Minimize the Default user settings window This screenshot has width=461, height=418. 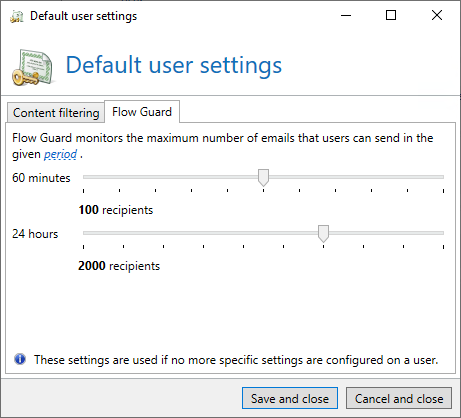pyautogui.click(x=346, y=15)
